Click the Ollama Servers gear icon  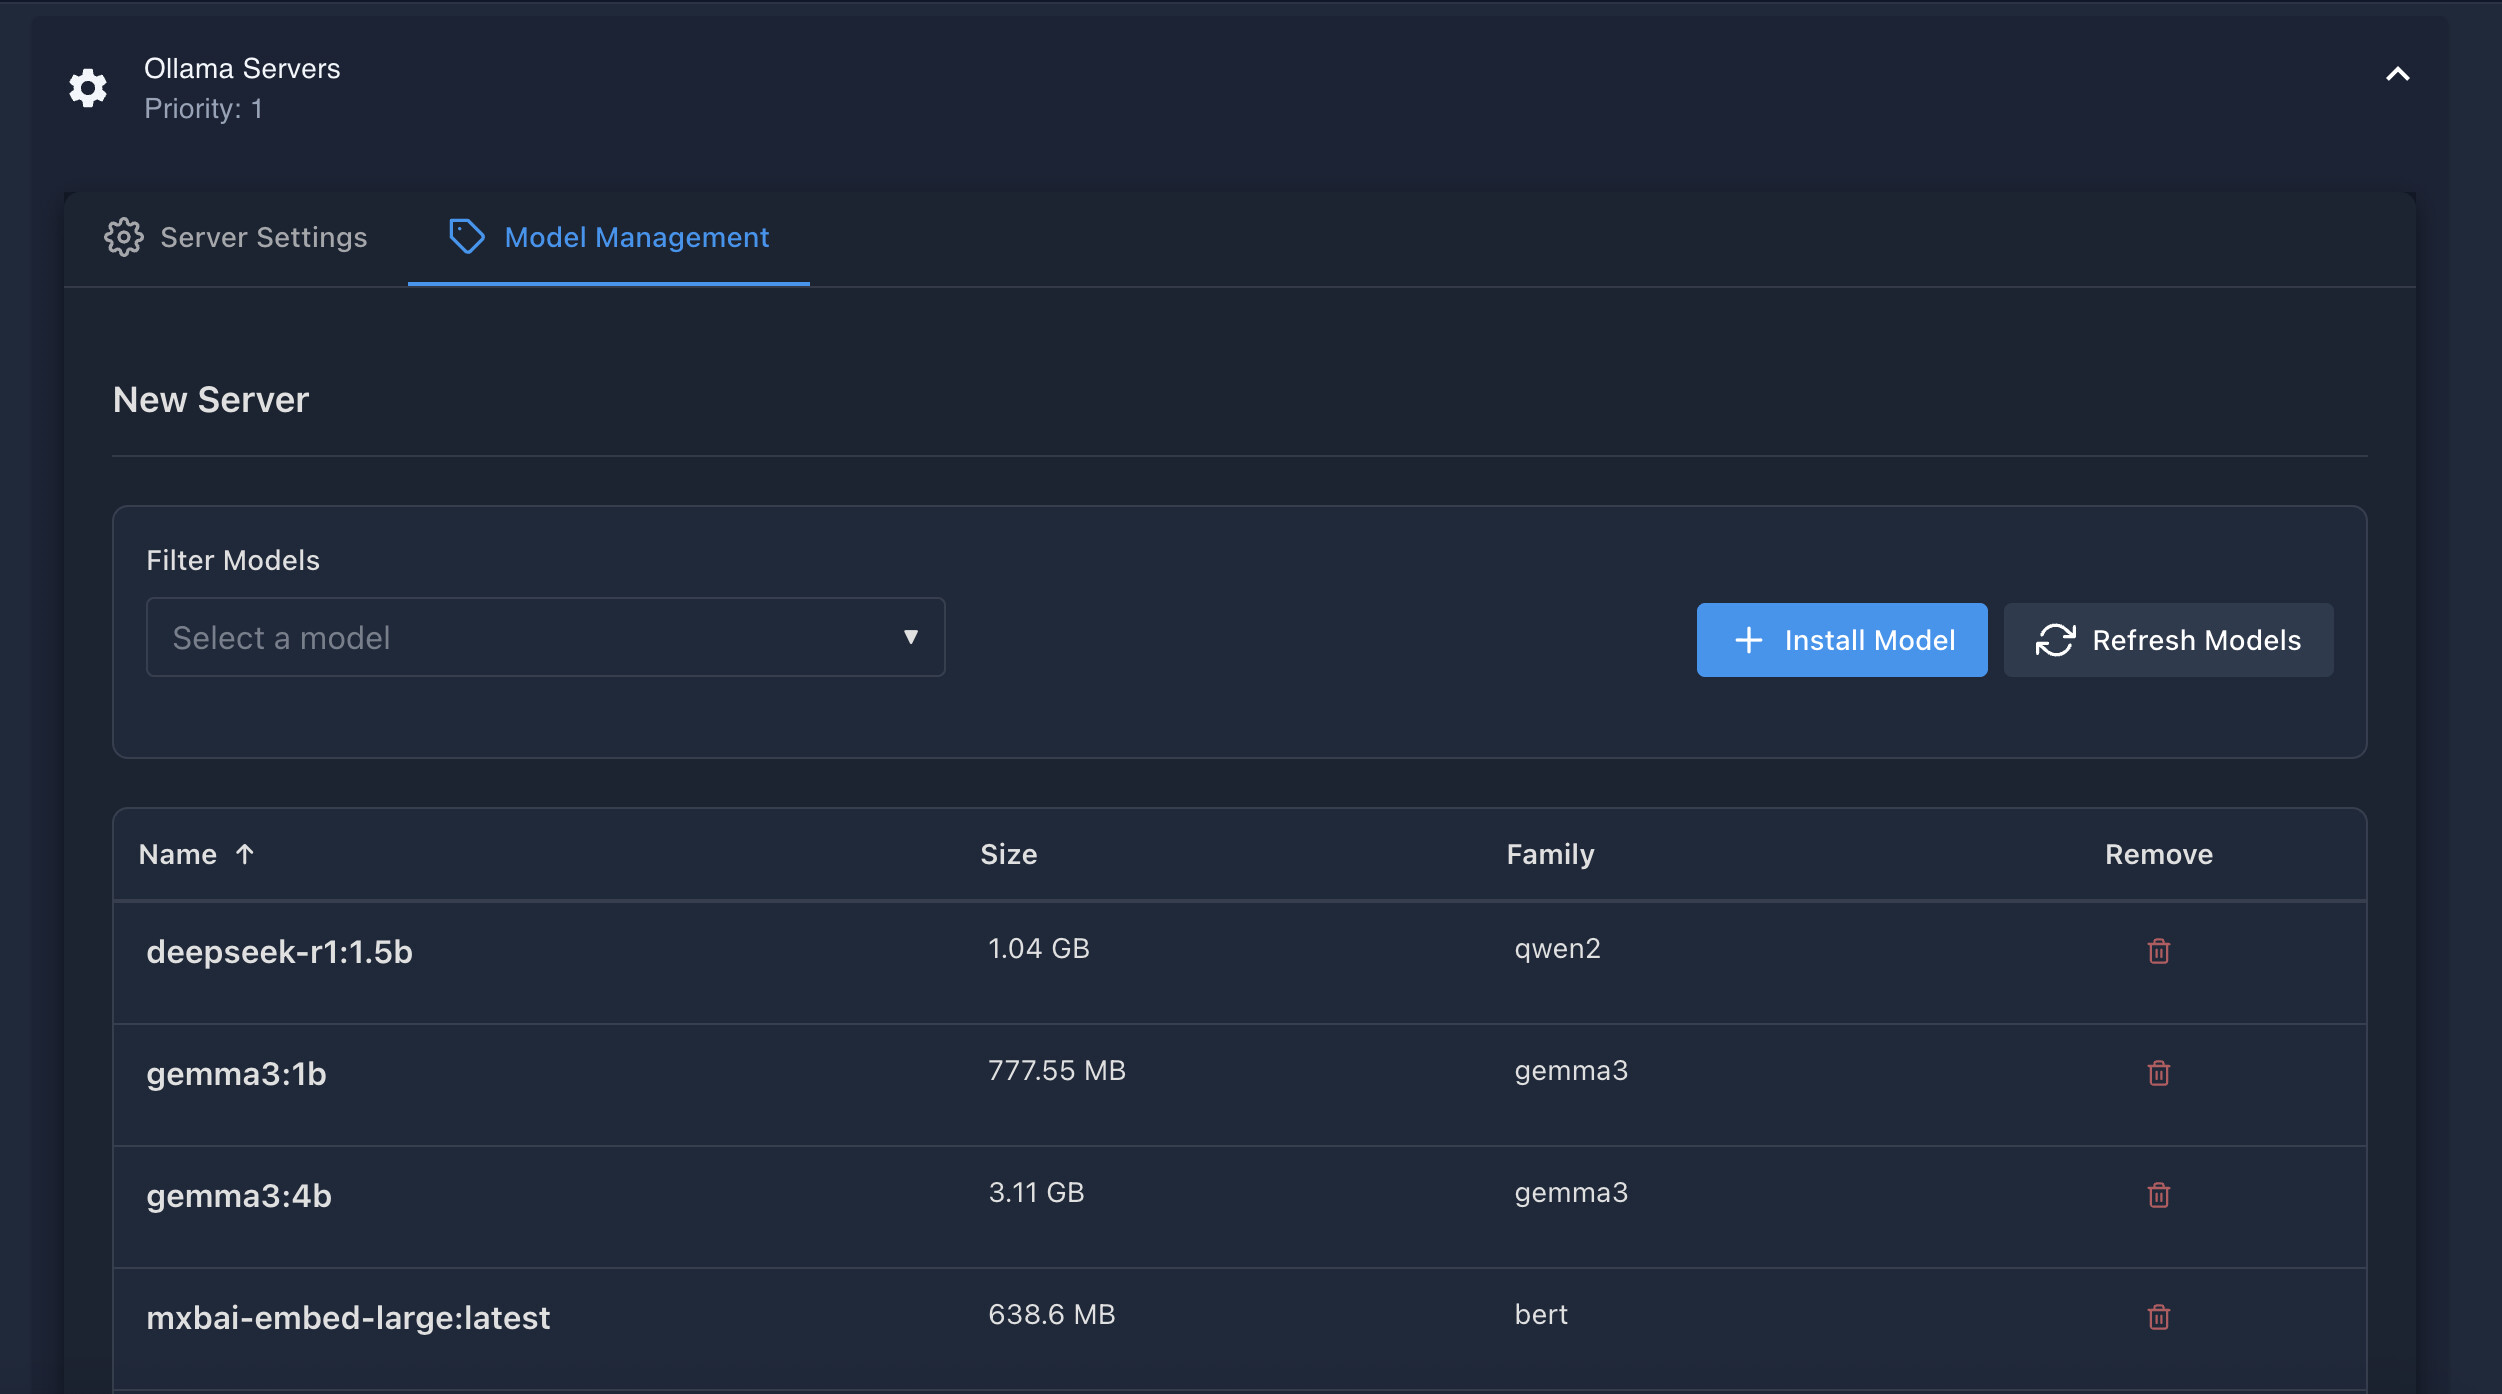(88, 88)
